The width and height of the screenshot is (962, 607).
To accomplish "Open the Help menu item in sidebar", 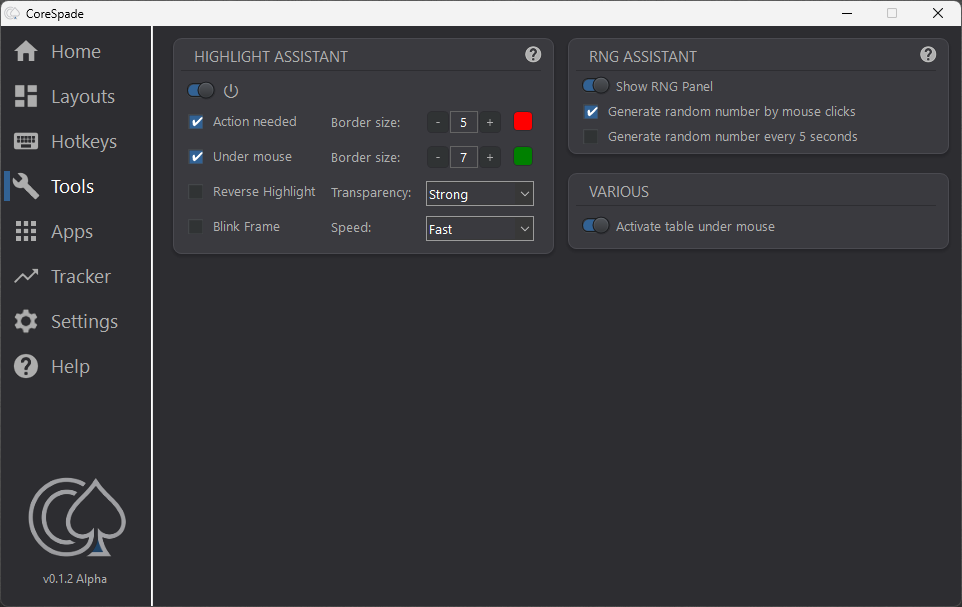I will [x=52, y=366].
